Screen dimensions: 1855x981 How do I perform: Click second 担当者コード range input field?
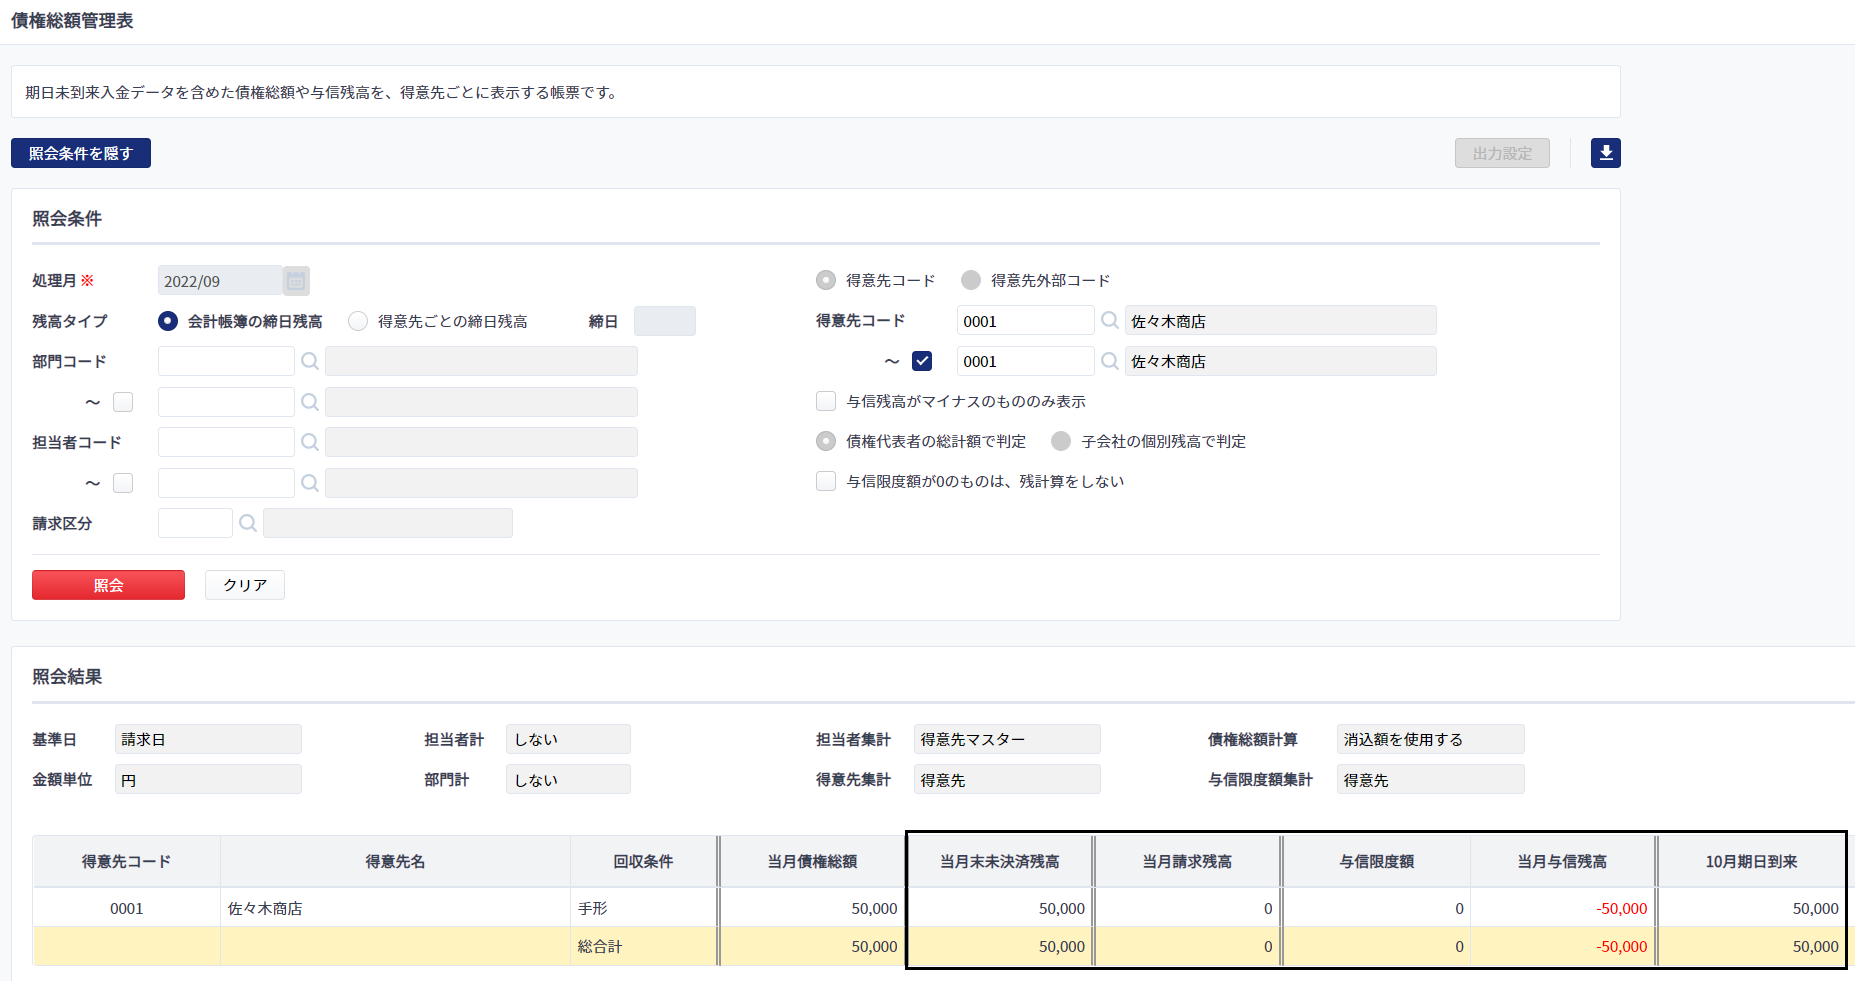pos(226,483)
